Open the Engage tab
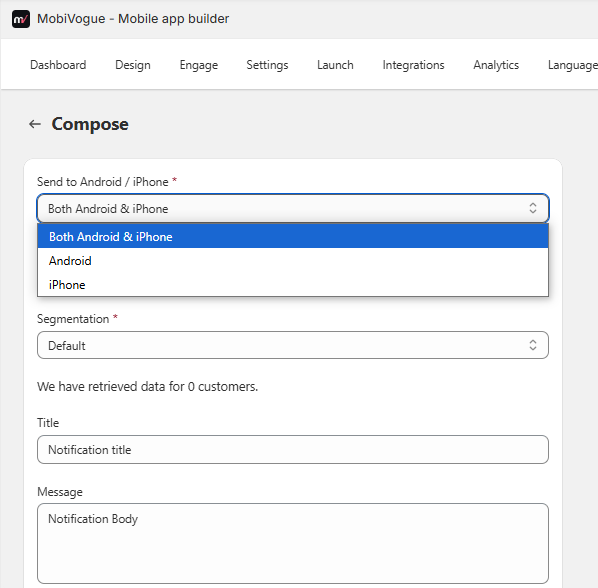This screenshot has height=588, width=598. 199,65
